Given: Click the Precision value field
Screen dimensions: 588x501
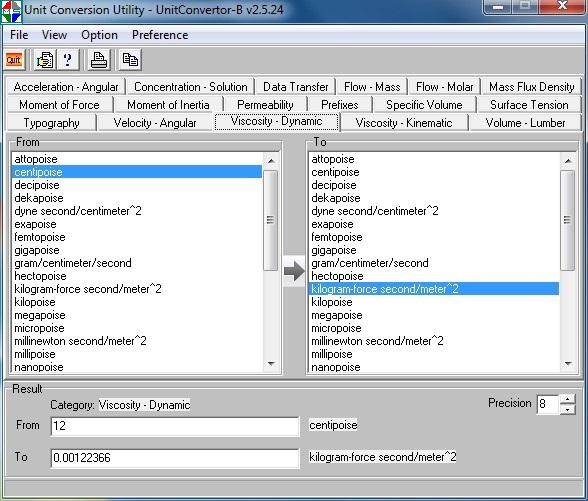Looking at the screenshot, I should (548, 404).
